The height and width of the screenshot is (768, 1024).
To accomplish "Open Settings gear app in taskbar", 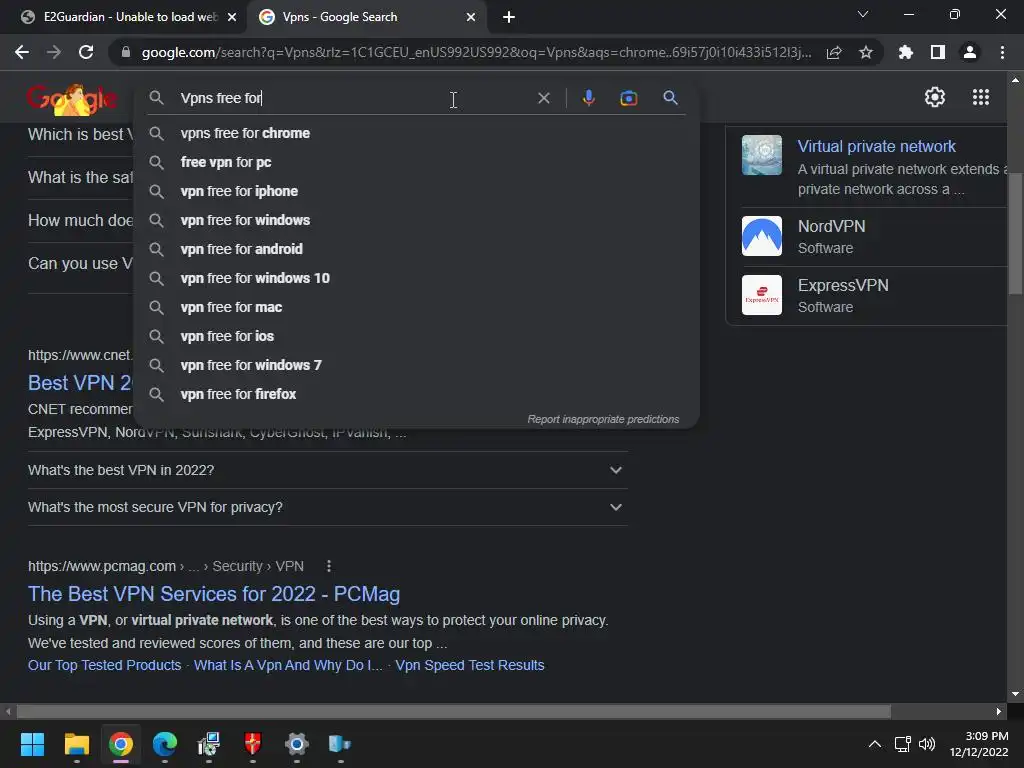I will coord(296,744).
